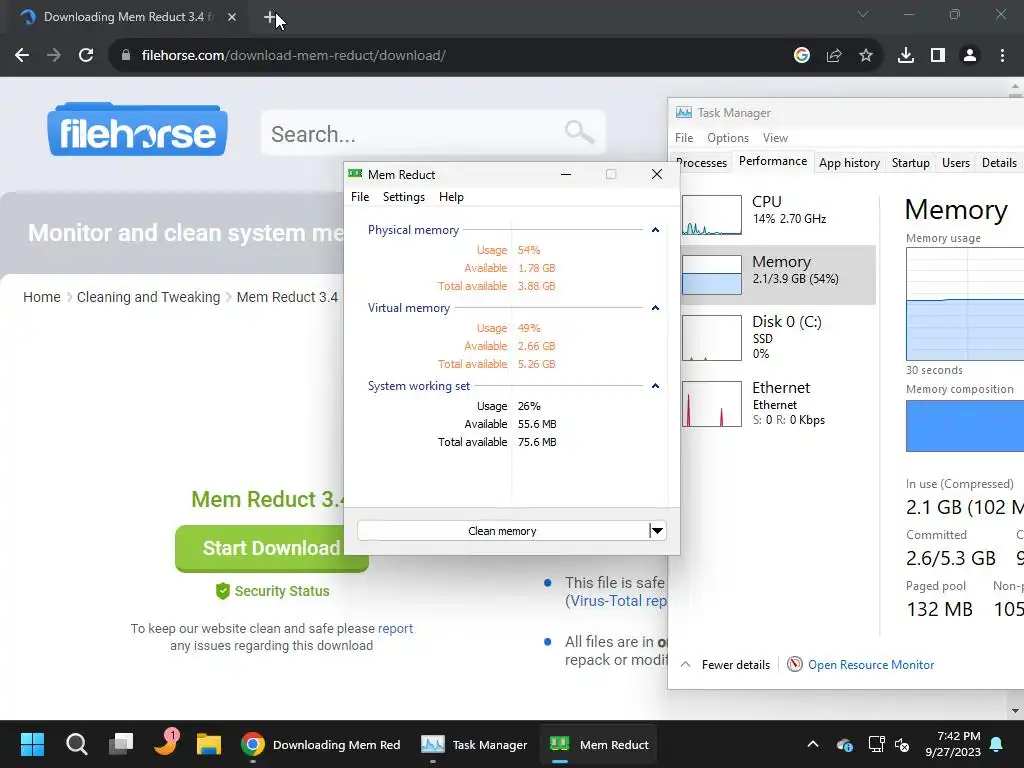
Task: Focus the filehorse Search field
Action: click(432, 133)
